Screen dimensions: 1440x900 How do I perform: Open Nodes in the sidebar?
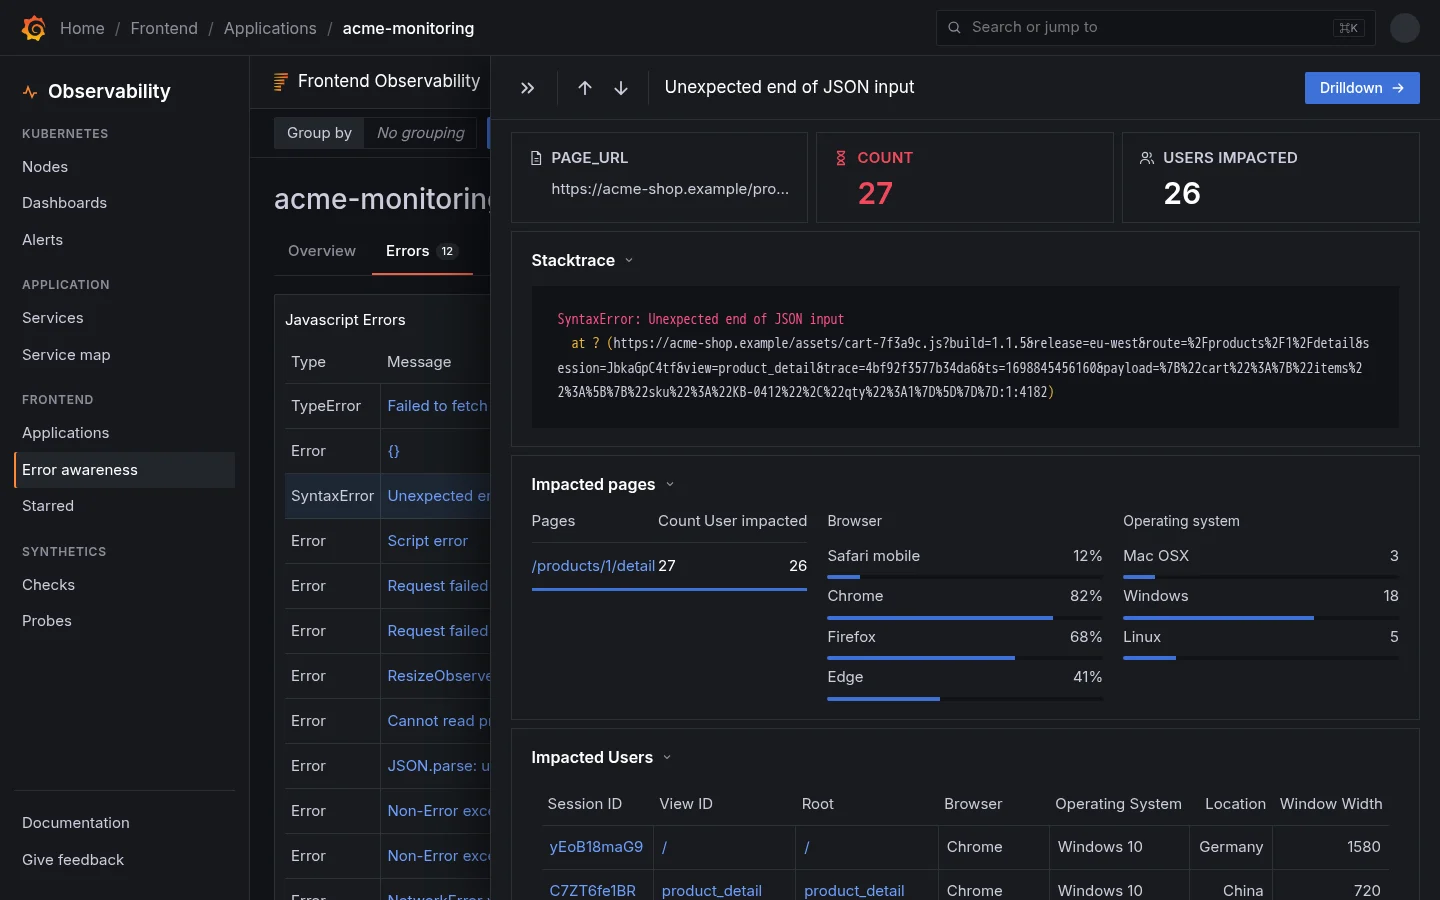45,167
